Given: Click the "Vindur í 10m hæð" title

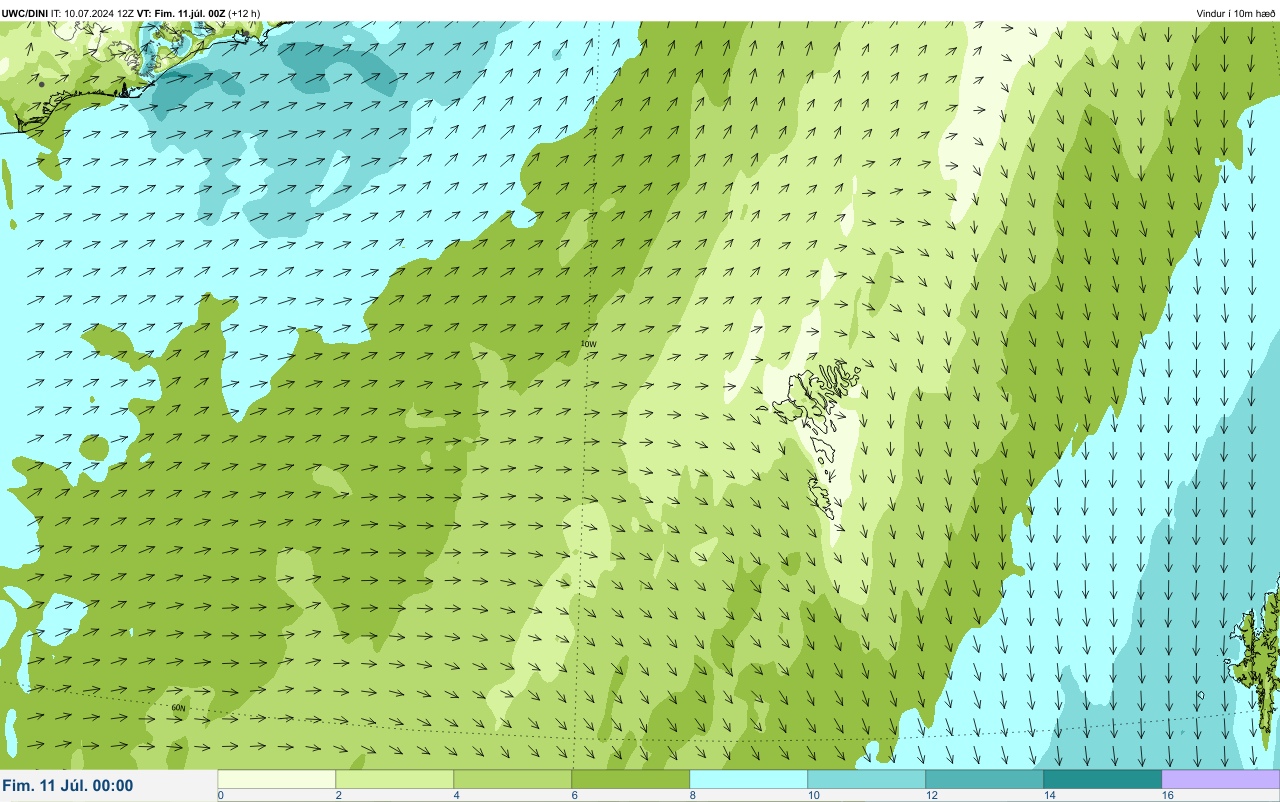Looking at the screenshot, I should pos(1236,13).
